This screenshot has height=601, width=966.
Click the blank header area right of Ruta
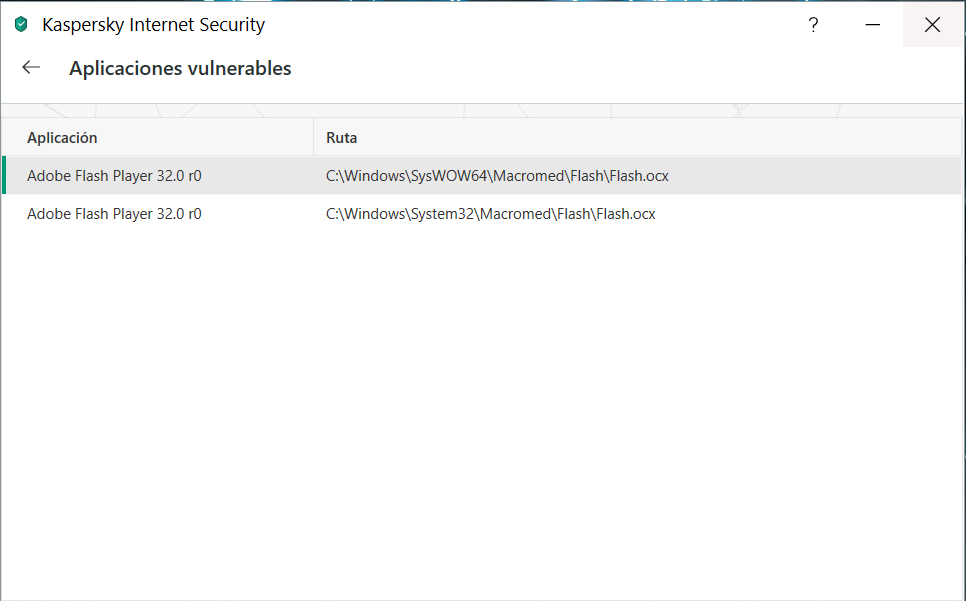click(650, 138)
